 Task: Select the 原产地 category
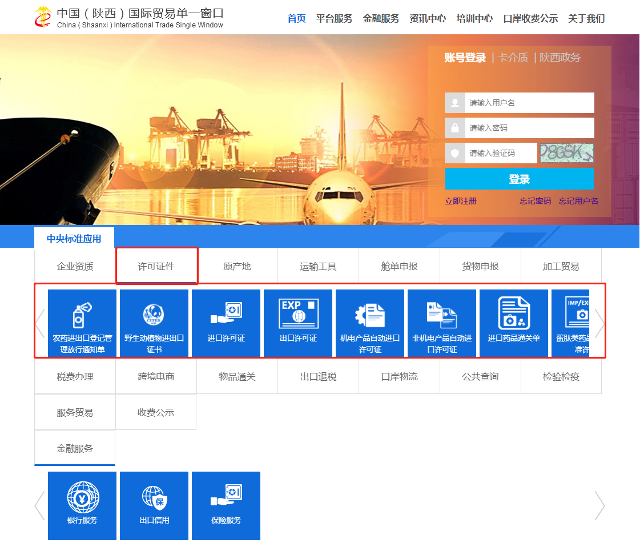tap(237, 266)
